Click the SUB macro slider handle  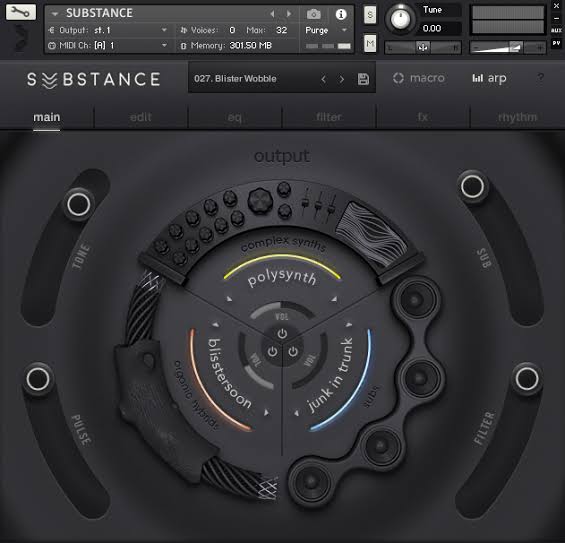tap(472, 186)
